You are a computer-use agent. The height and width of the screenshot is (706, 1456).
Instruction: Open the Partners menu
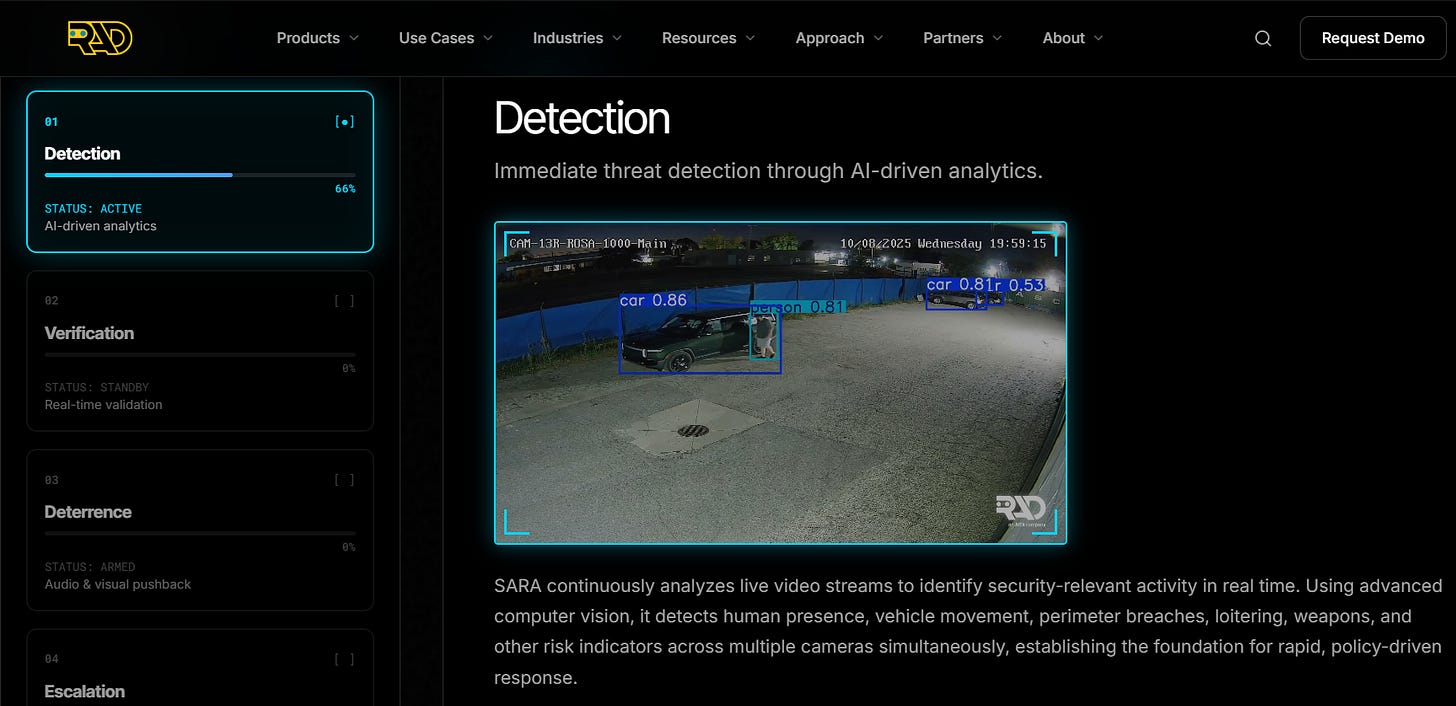click(x=962, y=38)
